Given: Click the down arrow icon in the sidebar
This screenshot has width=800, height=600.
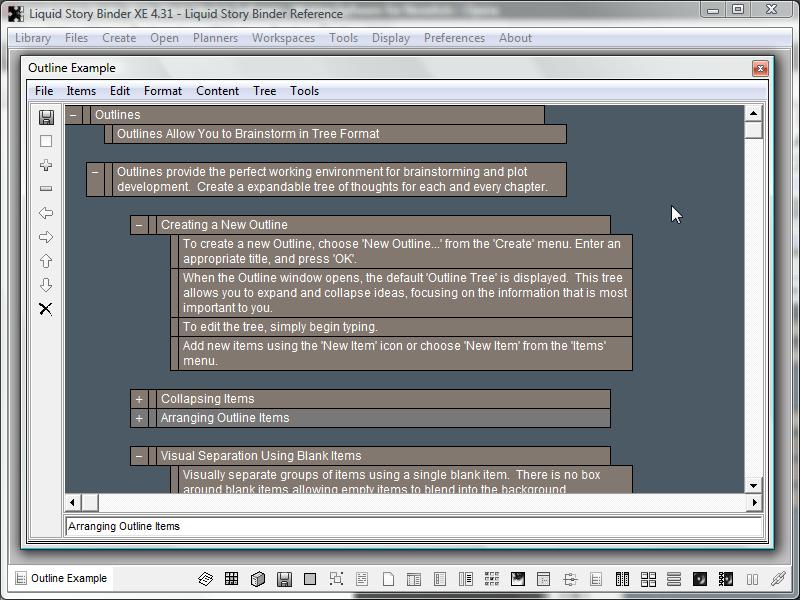Looking at the screenshot, I should [x=46, y=285].
